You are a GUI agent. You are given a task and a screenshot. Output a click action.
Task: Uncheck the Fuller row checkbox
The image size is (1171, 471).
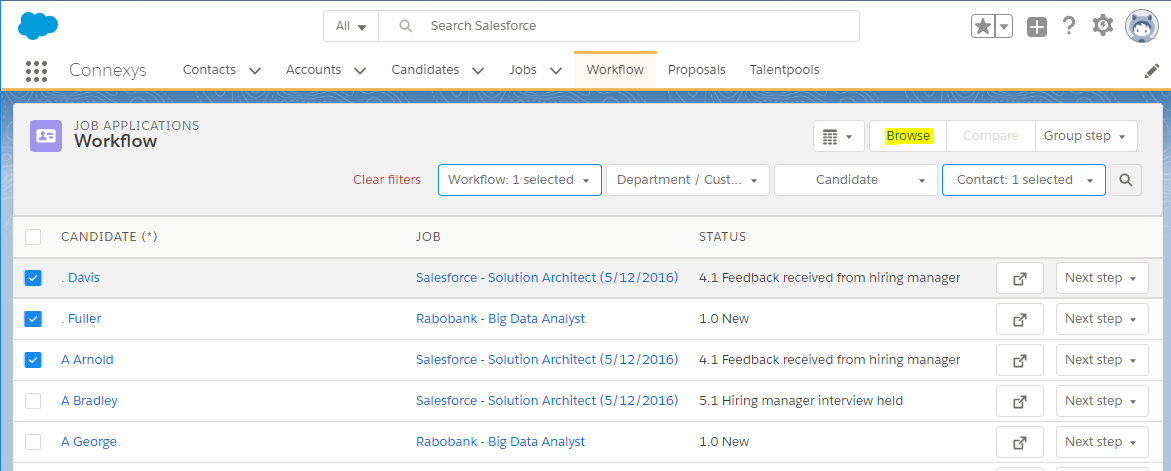tap(33, 319)
